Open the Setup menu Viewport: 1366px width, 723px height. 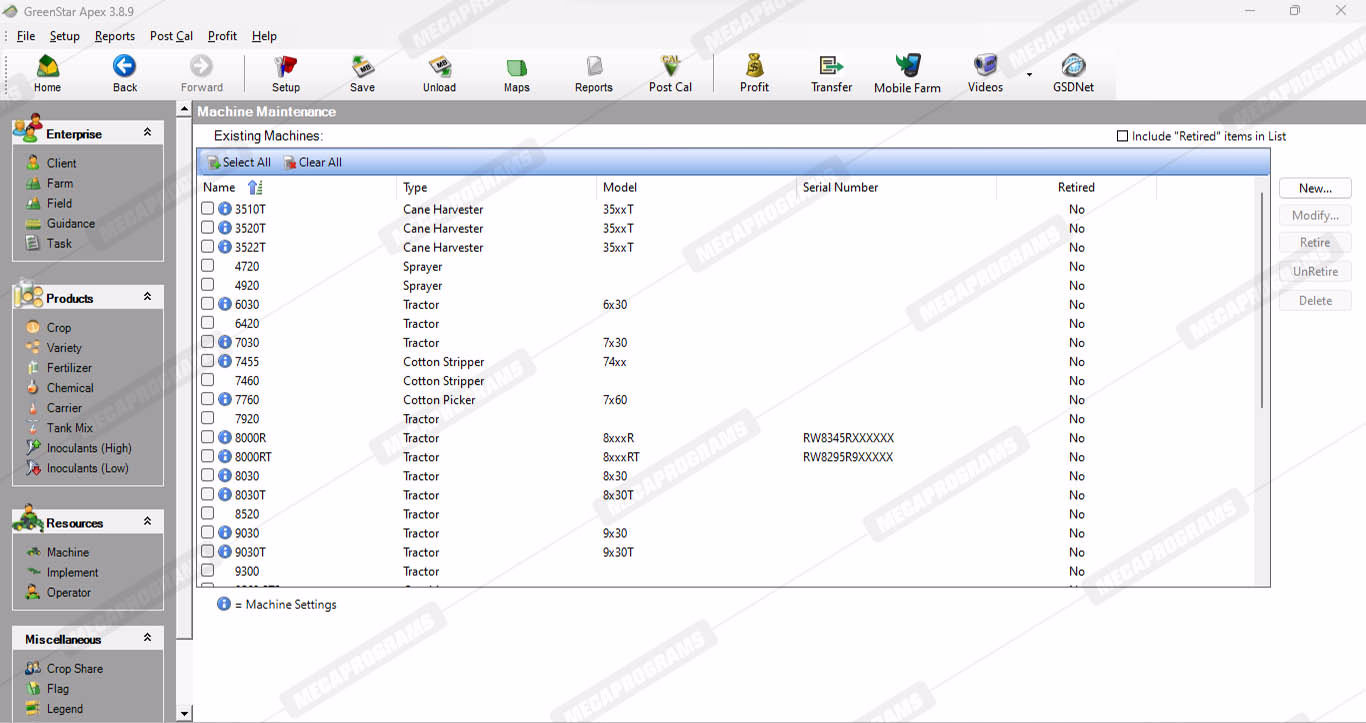(64, 36)
